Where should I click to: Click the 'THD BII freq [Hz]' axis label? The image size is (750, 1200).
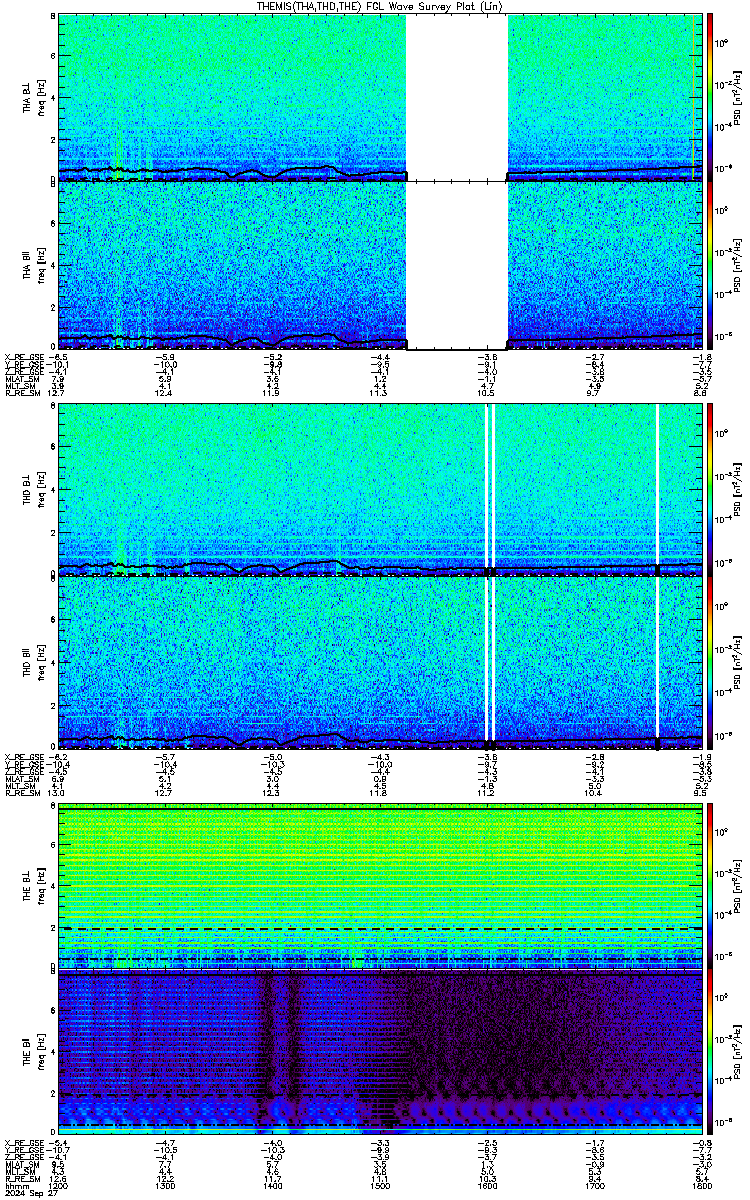point(33,661)
